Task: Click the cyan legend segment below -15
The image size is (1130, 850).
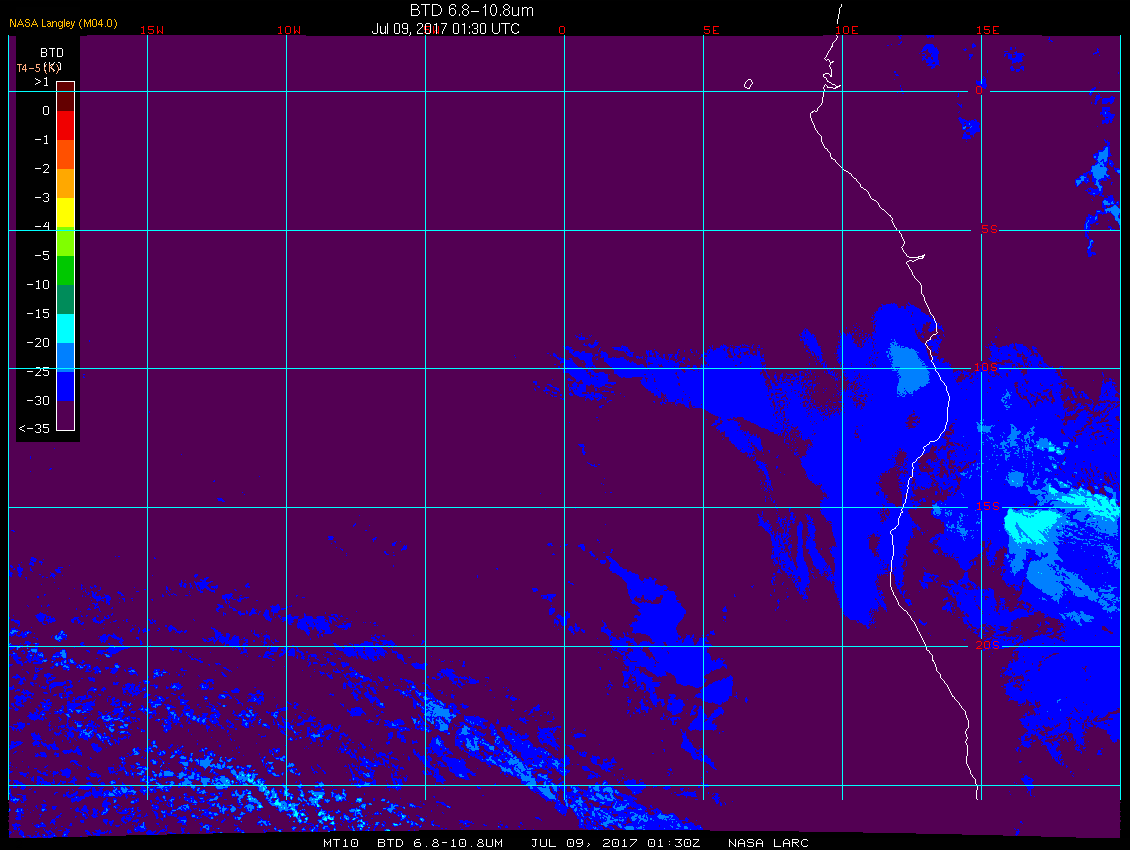Action: (66, 328)
